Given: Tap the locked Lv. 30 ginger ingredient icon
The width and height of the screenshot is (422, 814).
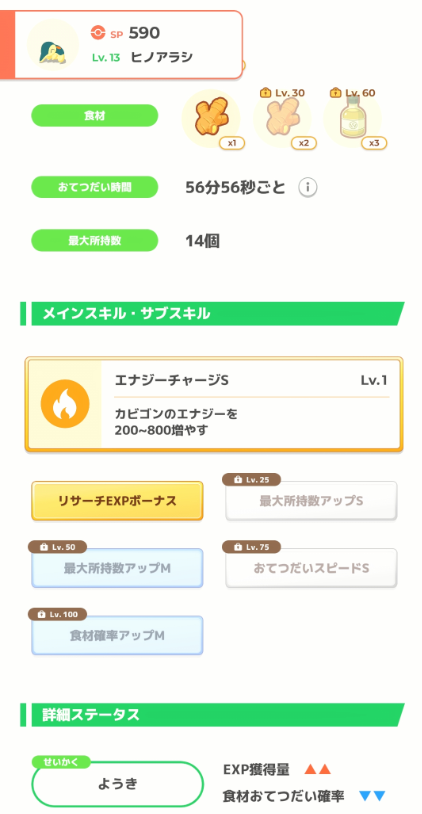Looking at the screenshot, I should click(282, 118).
